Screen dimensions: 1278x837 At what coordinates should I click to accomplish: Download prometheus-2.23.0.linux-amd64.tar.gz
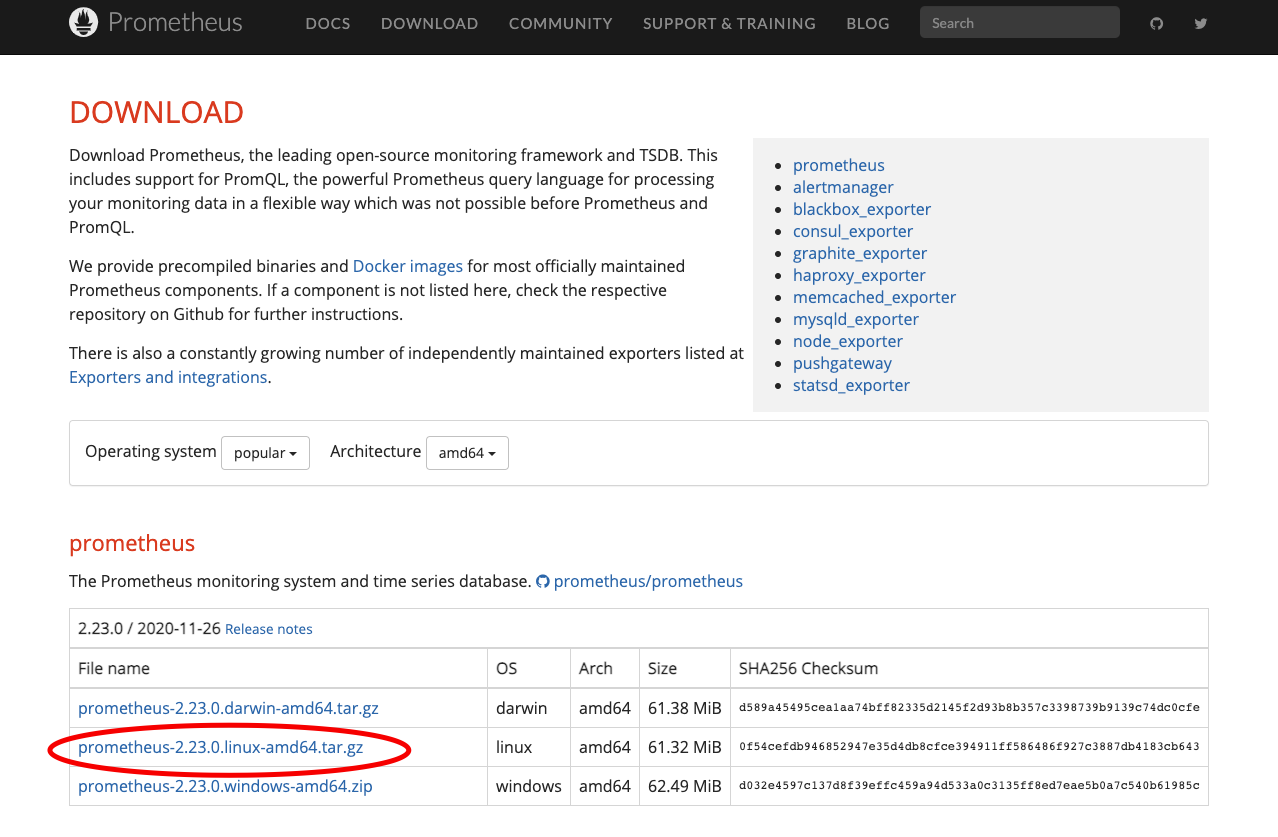(x=220, y=747)
